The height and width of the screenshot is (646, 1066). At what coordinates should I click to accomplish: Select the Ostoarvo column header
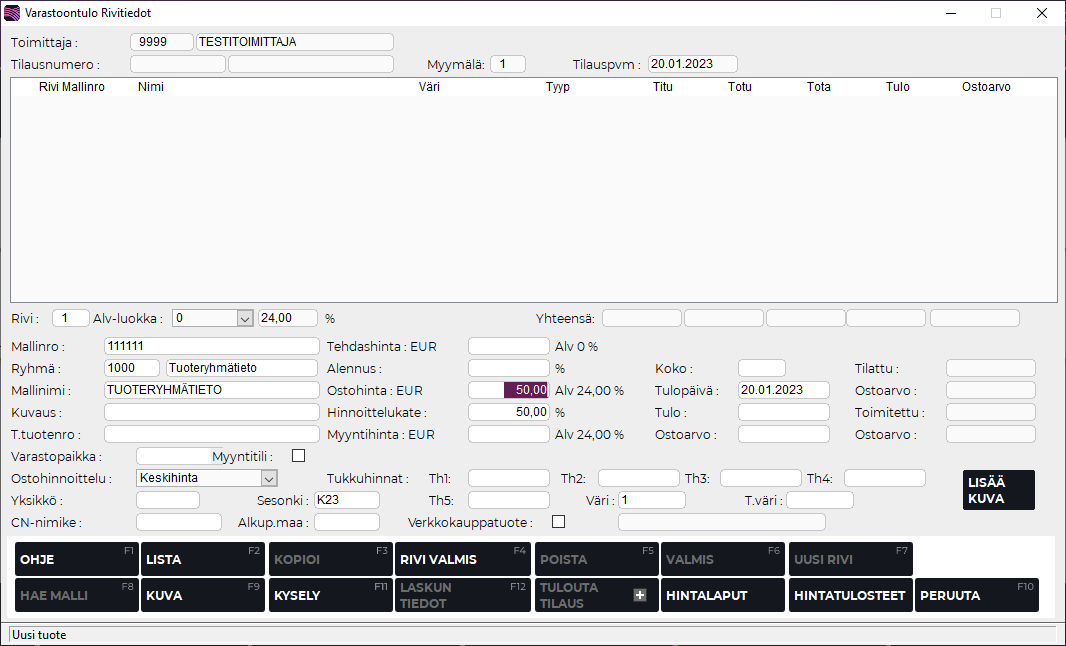(986, 87)
